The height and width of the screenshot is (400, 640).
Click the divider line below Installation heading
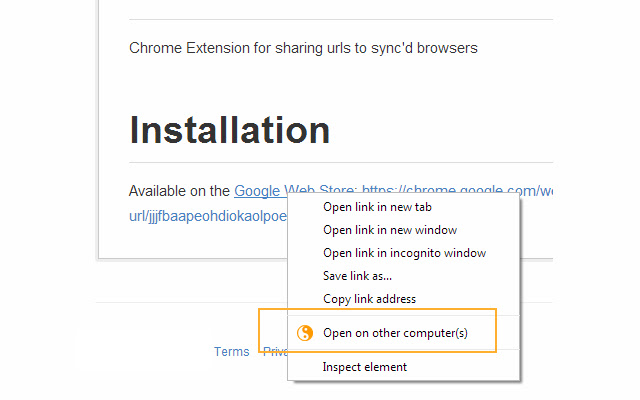tap(341, 162)
